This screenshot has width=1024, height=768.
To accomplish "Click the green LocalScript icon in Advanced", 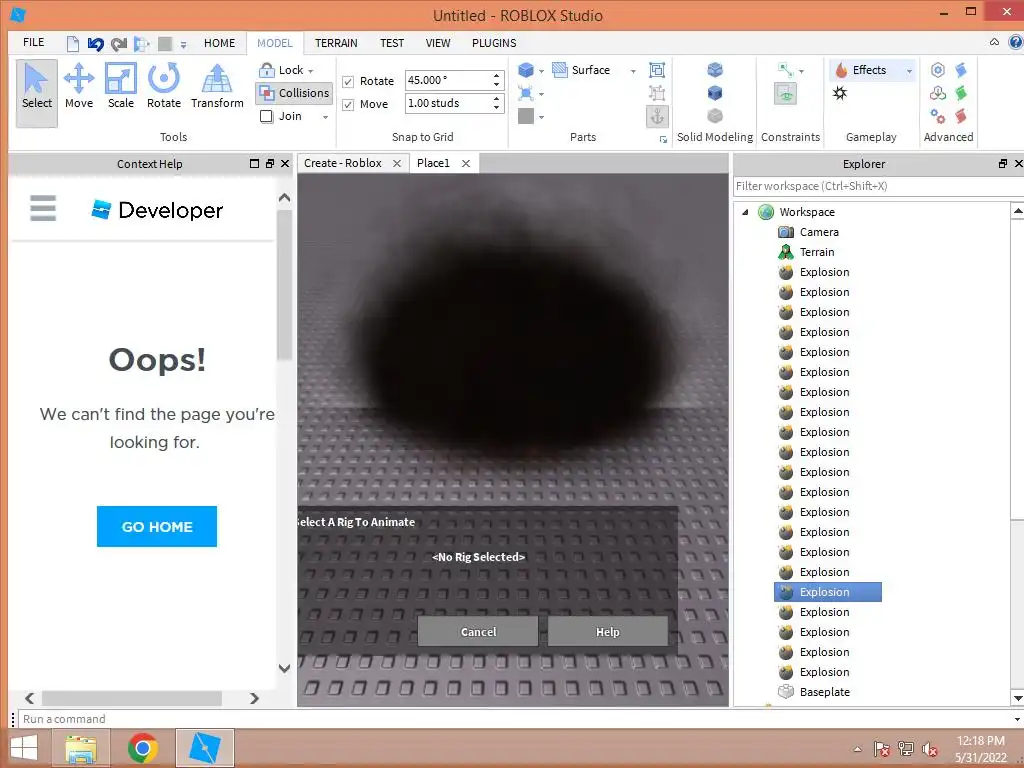I will pyautogui.click(x=961, y=93).
